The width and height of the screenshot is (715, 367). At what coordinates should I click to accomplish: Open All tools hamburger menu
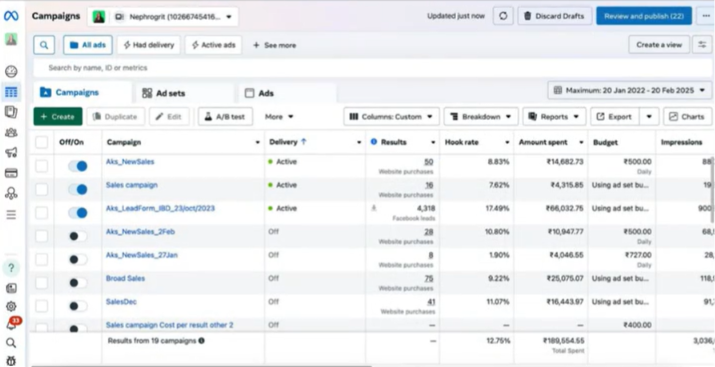pyautogui.click(x=11, y=214)
